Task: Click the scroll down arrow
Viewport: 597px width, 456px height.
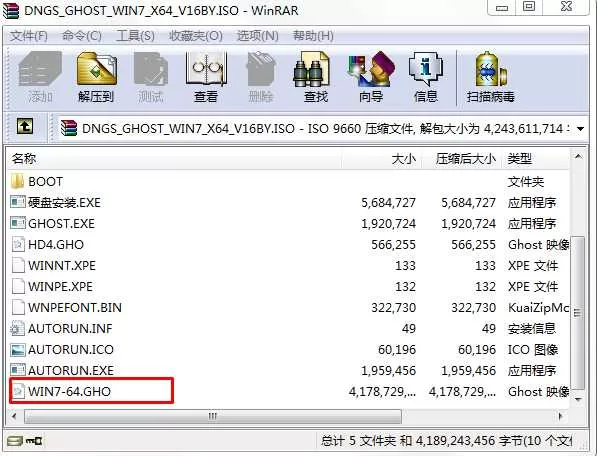Action: tap(578, 399)
